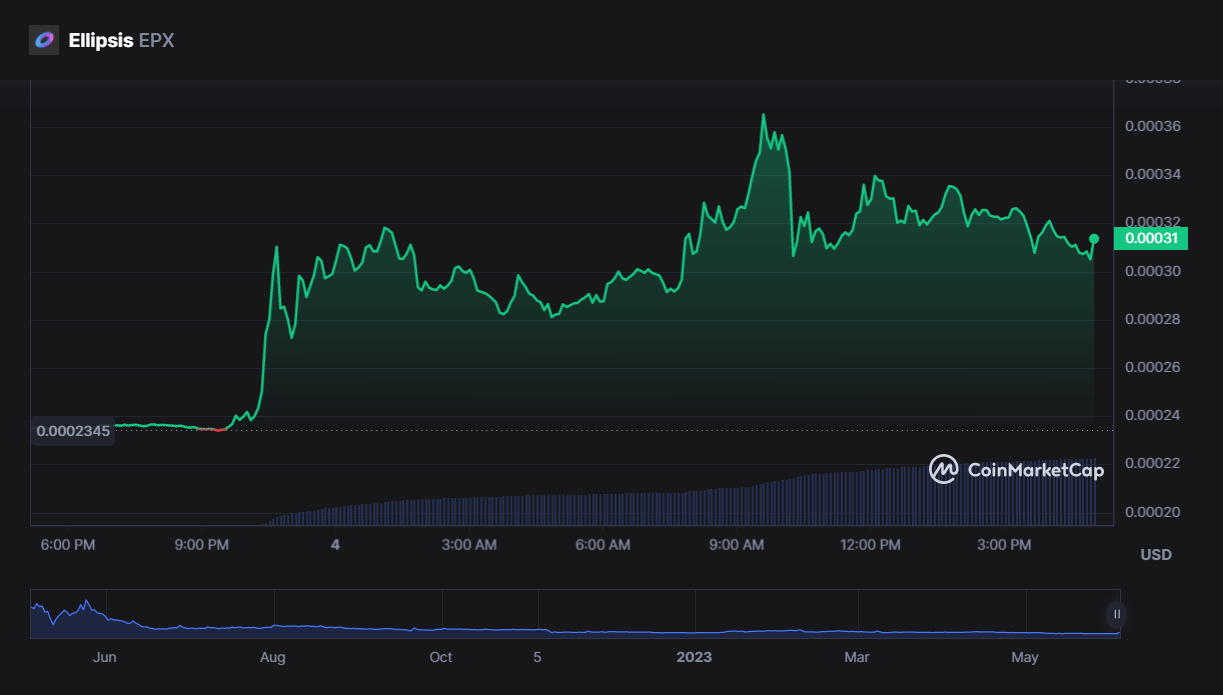Image resolution: width=1223 pixels, height=695 pixels.
Task: Click the 0.00032 price axis label
Action: click(1153, 221)
